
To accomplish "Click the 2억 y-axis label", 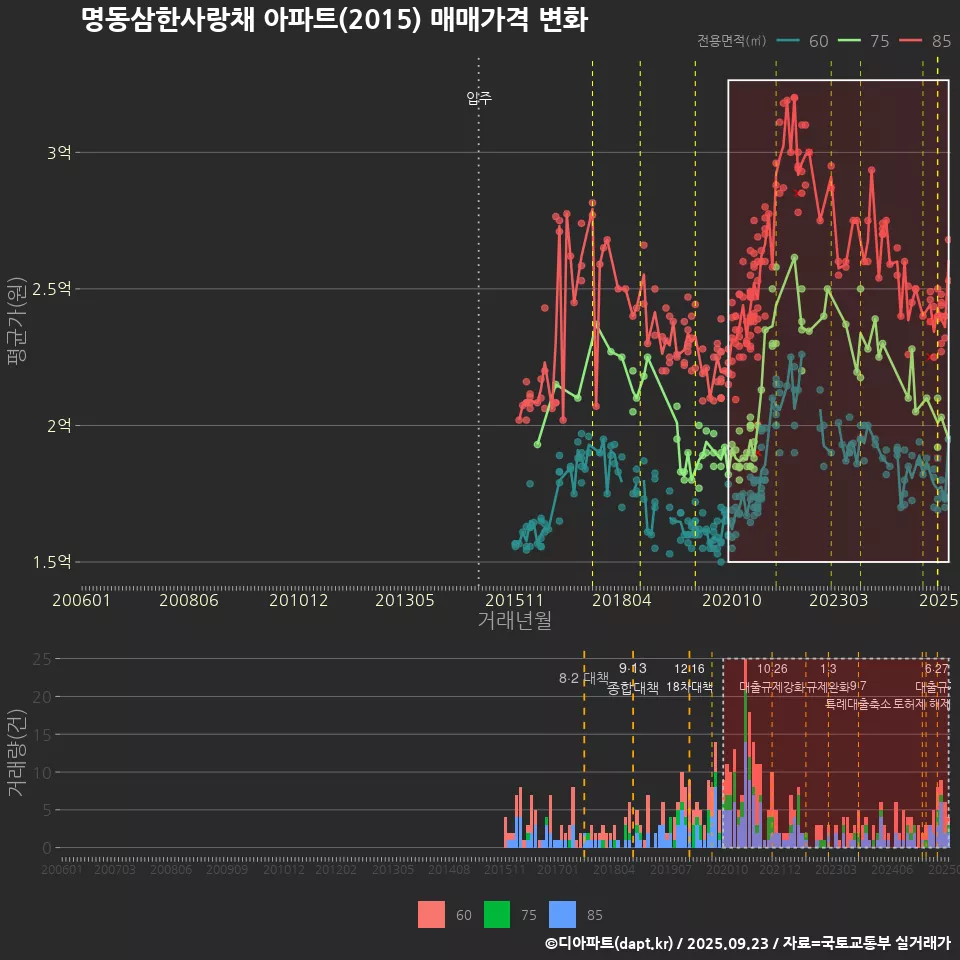I will (59, 426).
